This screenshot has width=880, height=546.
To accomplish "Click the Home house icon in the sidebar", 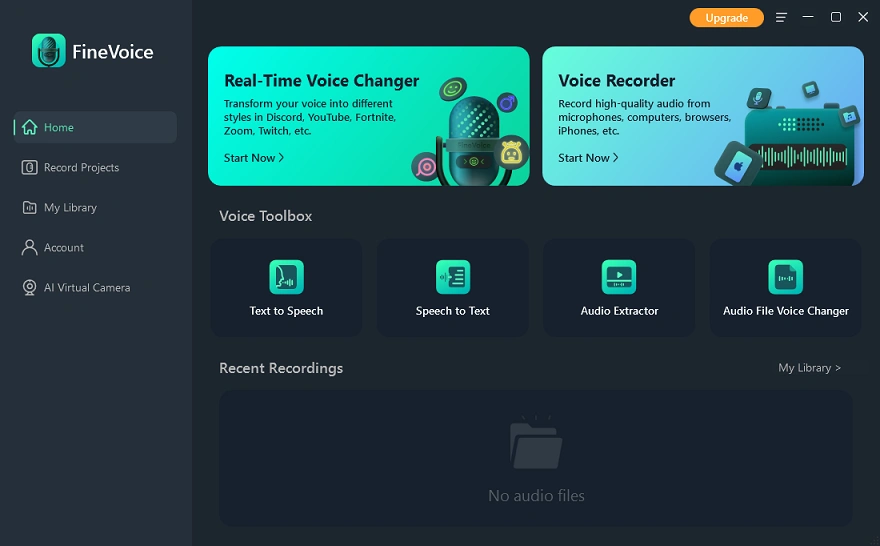I will click(29, 127).
